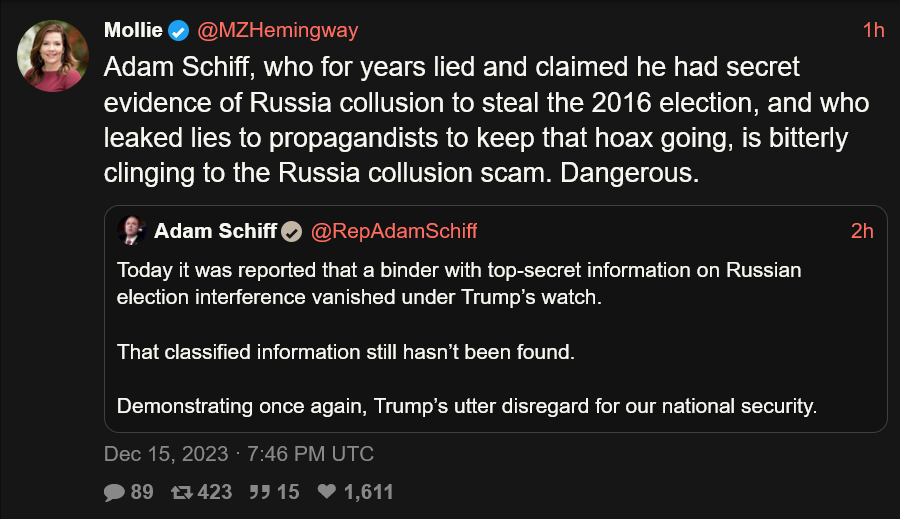Click the quote marks icon
This screenshot has height=519, width=900.
pyautogui.click(x=260, y=492)
